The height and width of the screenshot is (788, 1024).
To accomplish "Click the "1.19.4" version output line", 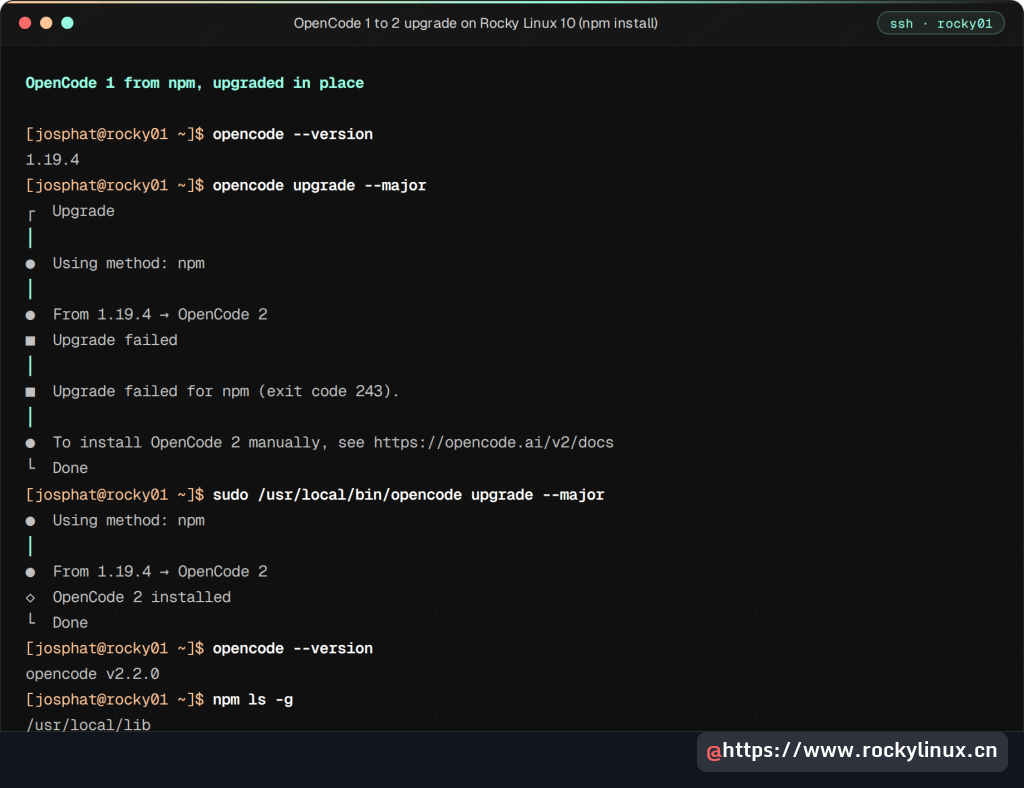I will coord(52,160).
